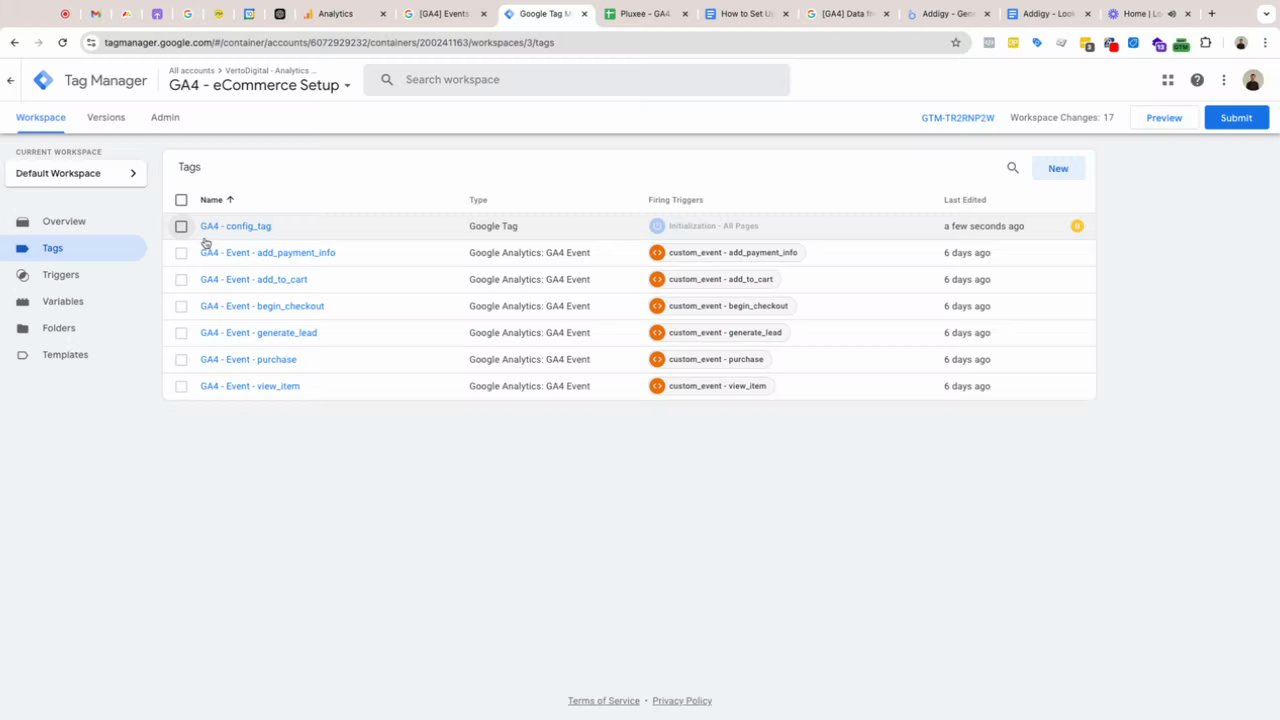Click the Folders sidebar icon
1280x720 pixels.
23,328
